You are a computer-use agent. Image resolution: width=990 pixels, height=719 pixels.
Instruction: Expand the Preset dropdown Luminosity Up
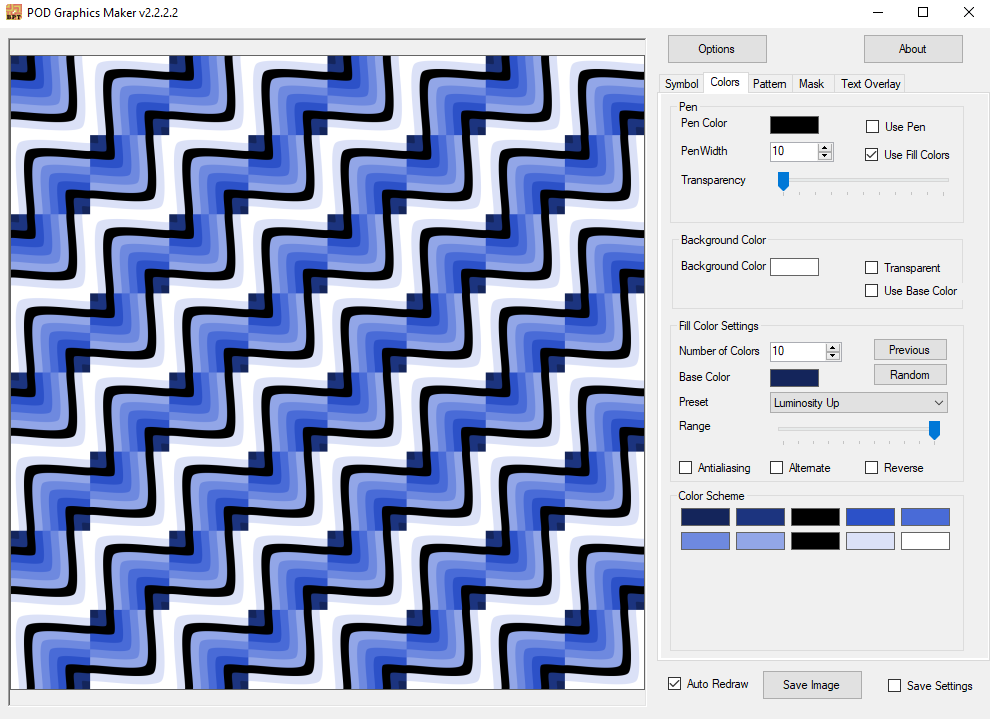859,403
